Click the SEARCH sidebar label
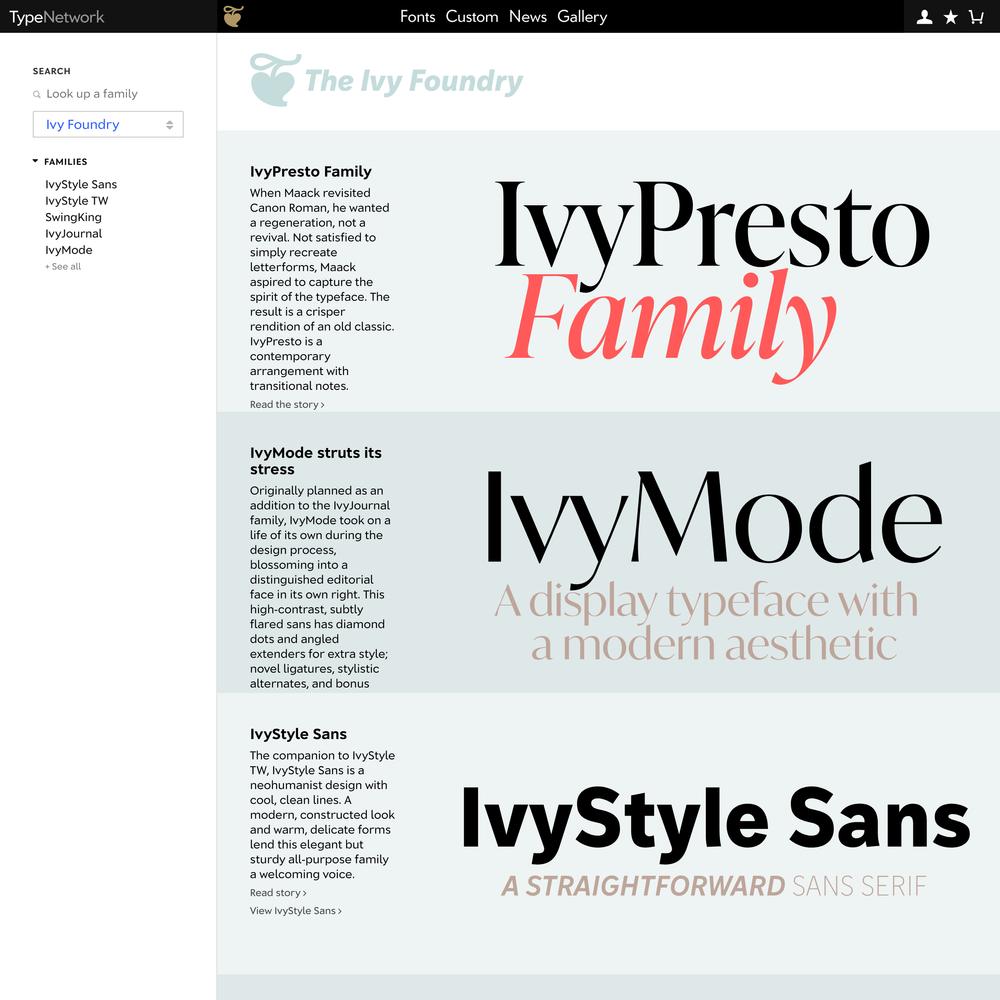Viewport: 1000px width, 1000px height. pos(52,71)
